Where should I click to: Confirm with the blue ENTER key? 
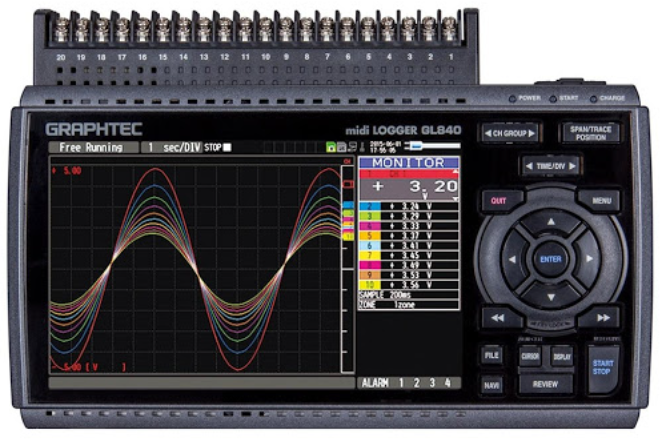(551, 259)
